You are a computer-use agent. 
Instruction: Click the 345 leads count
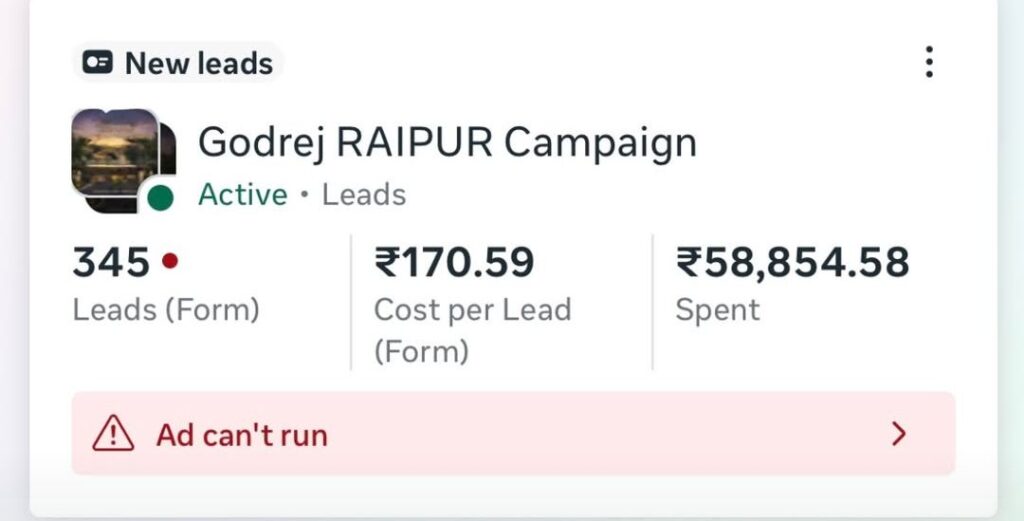pyautogui.click(x=111, y=263)
